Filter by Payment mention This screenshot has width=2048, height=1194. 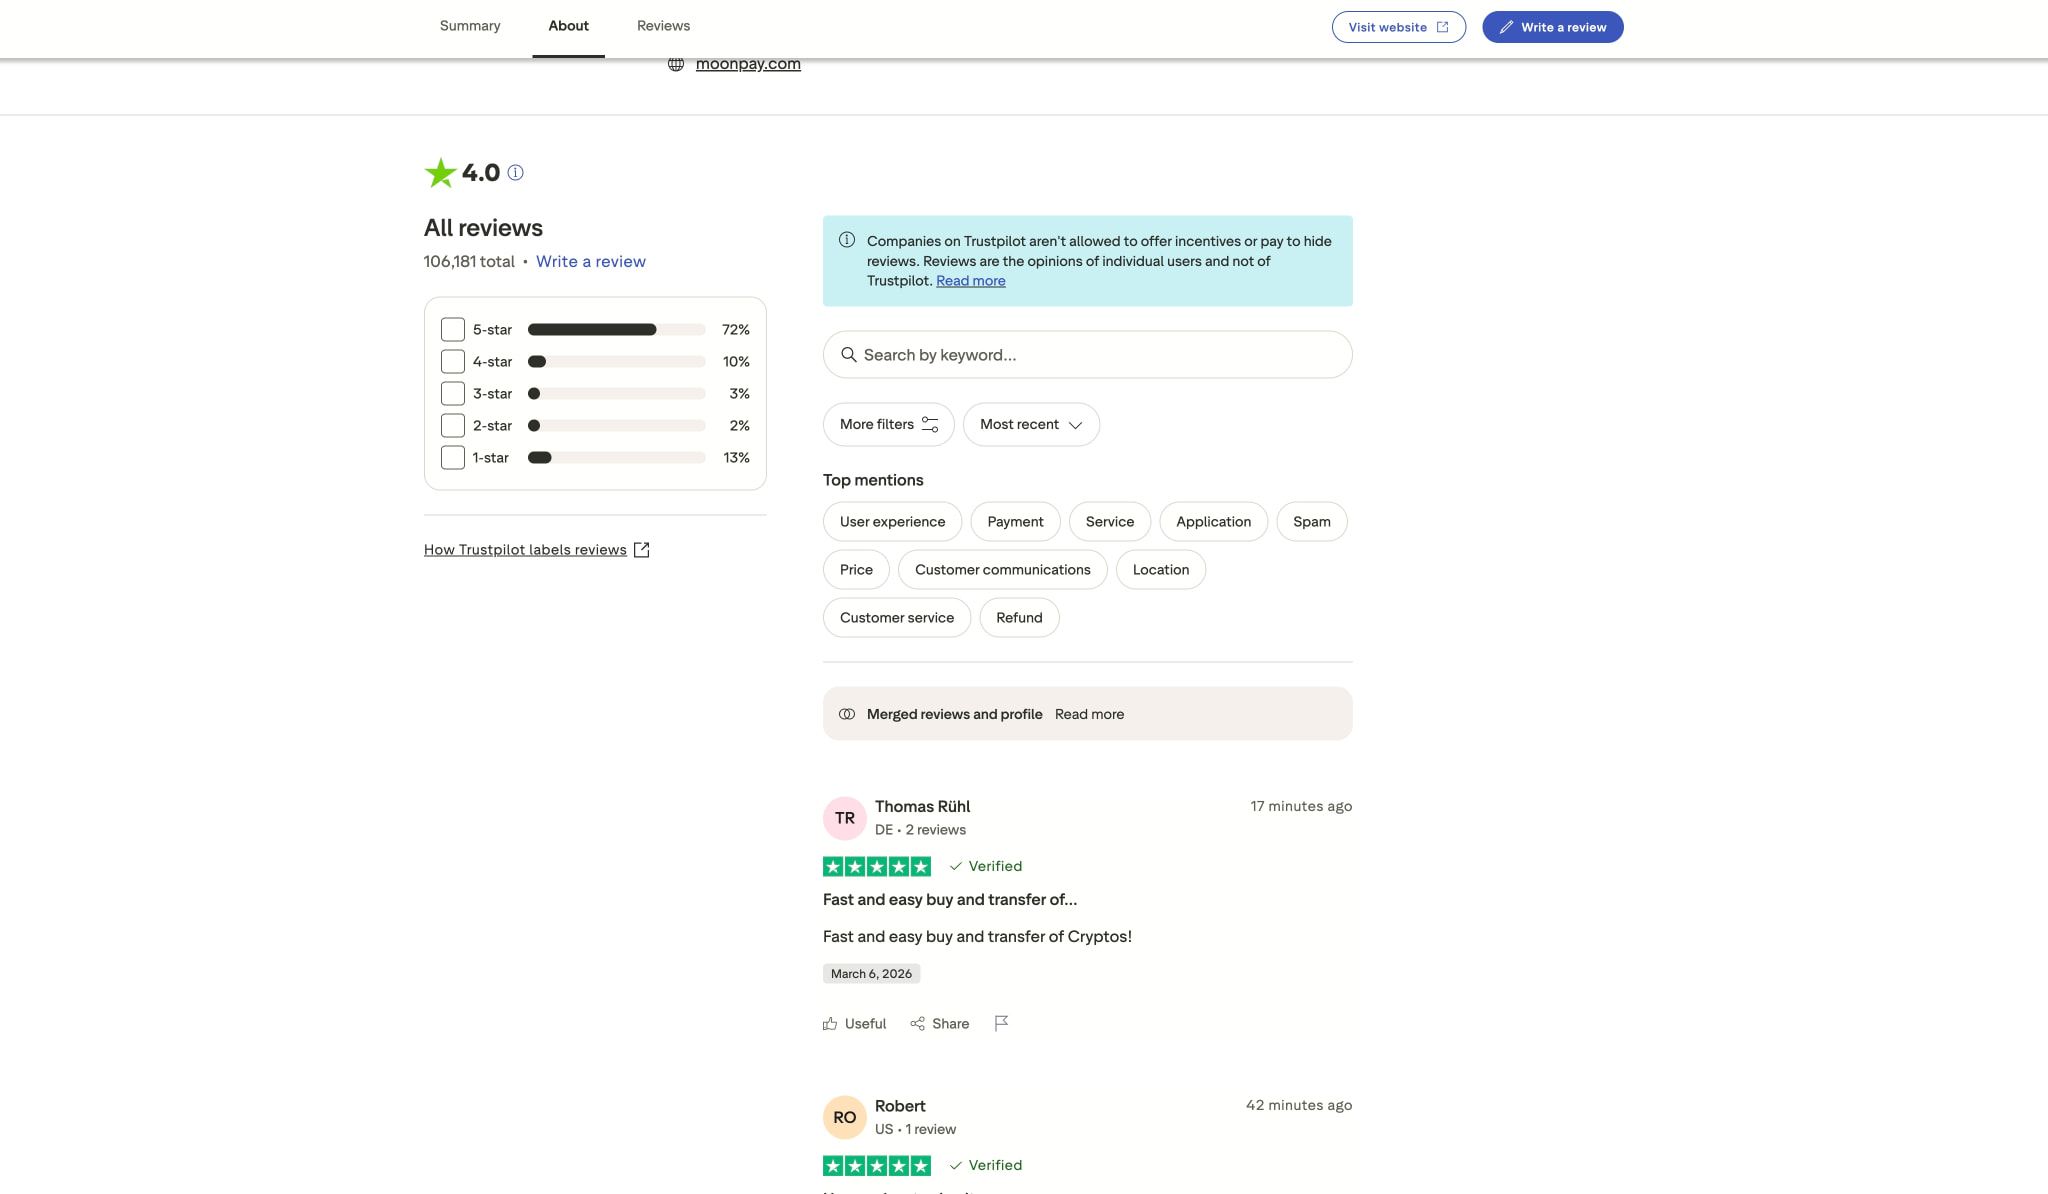click(1015, 522)
